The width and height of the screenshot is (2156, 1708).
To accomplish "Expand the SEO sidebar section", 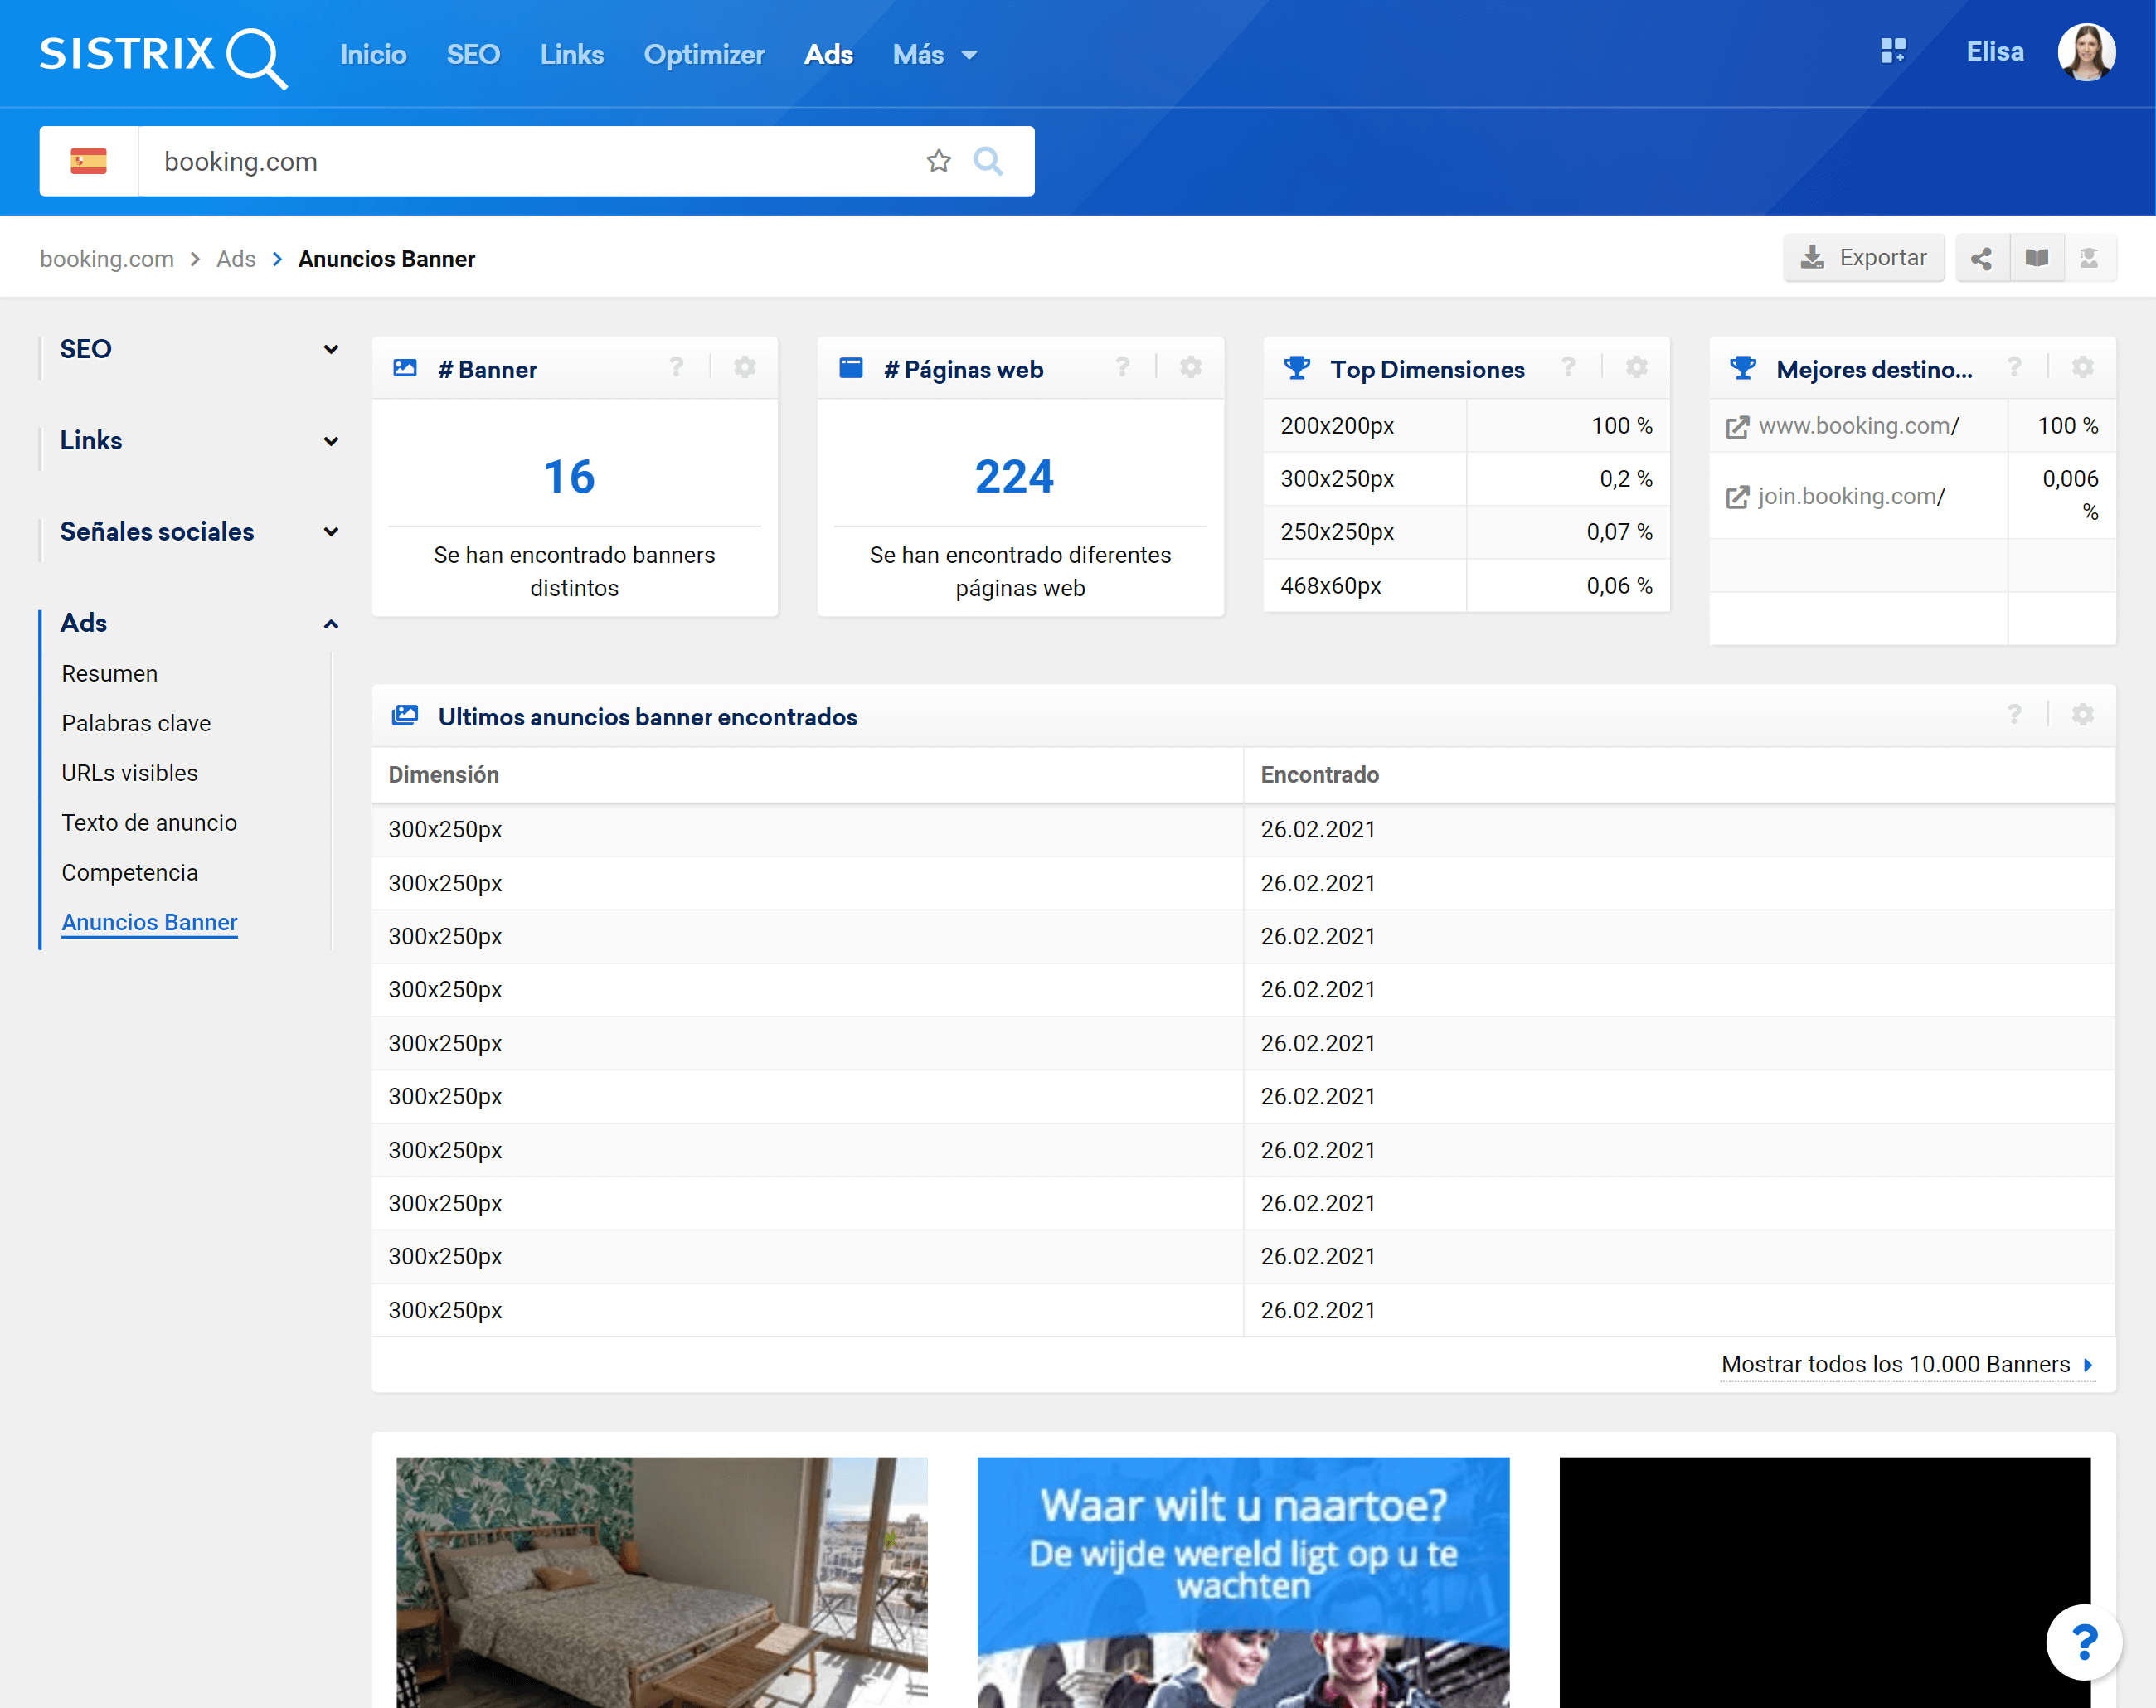I will 331,349.
